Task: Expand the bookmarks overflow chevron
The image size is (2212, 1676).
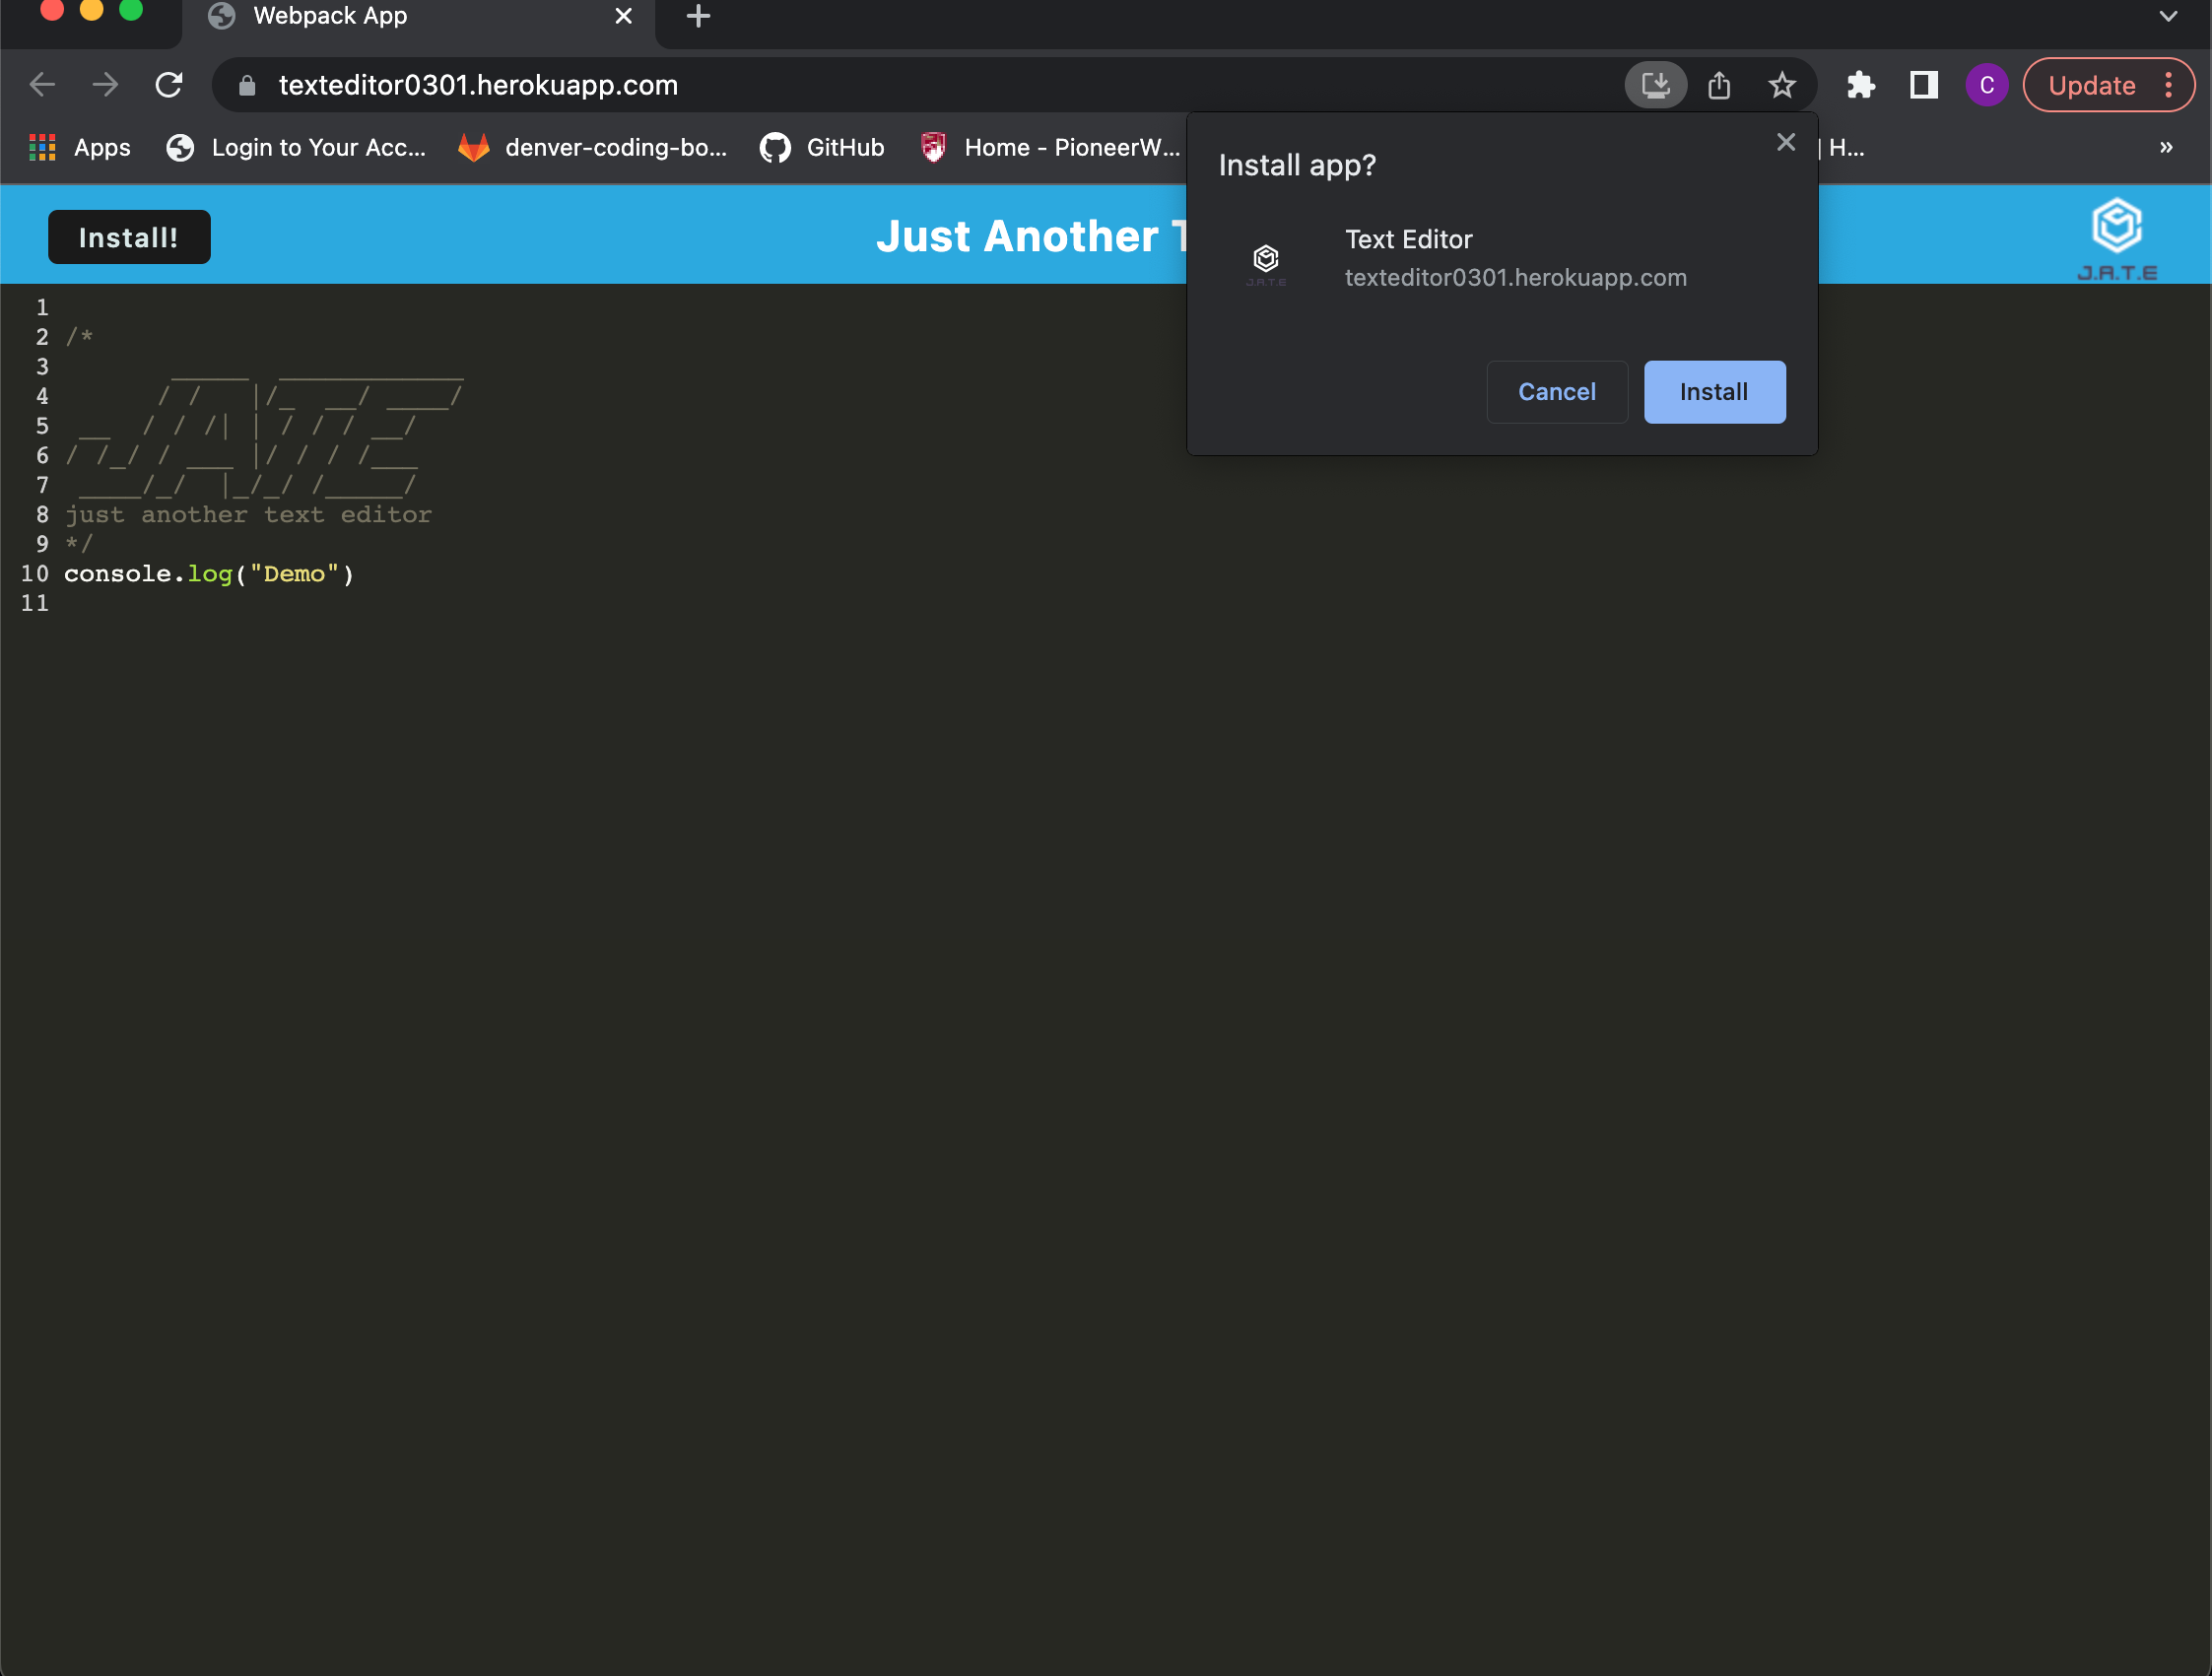Action: click(2166, 147)
